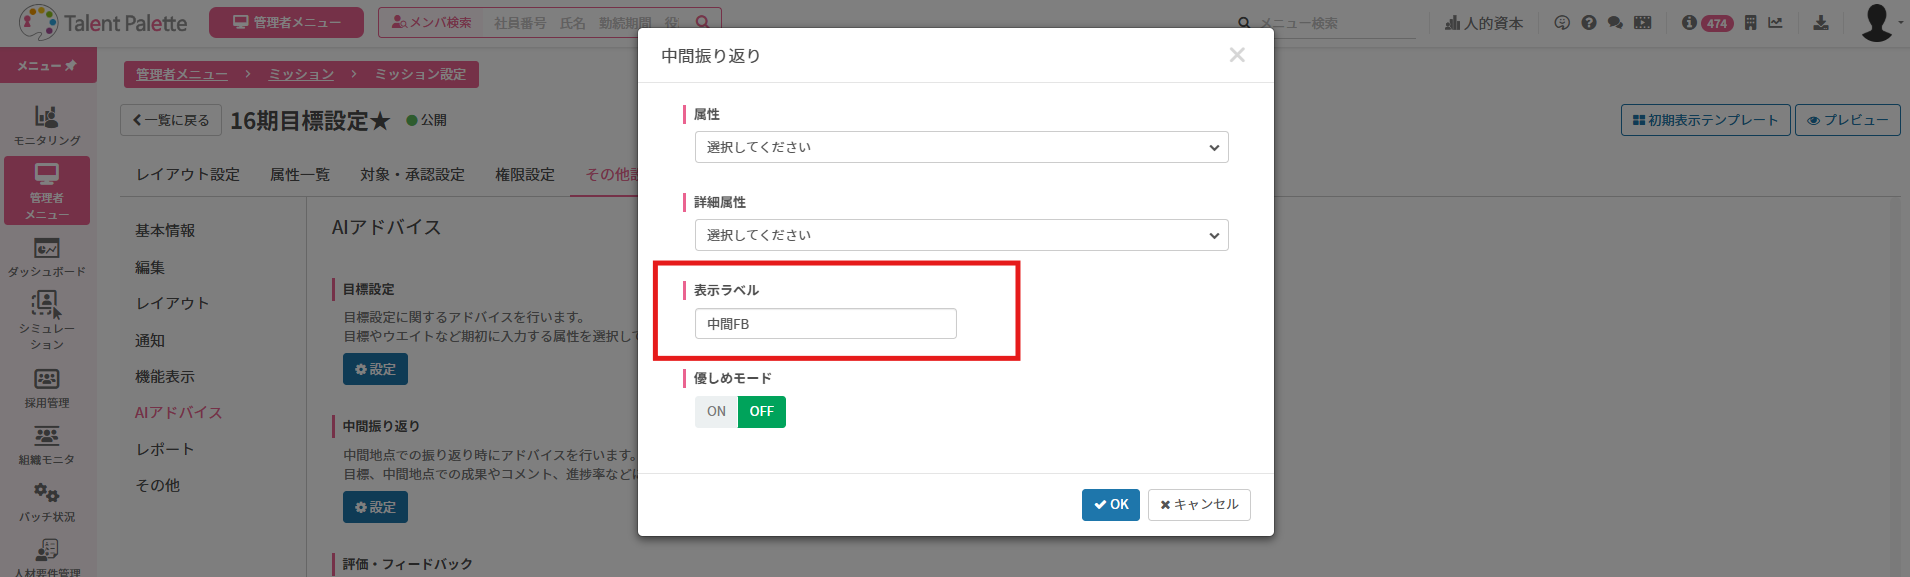
Task: Confirm the dialog with OK button
Action: click(x=1111, y=505)
